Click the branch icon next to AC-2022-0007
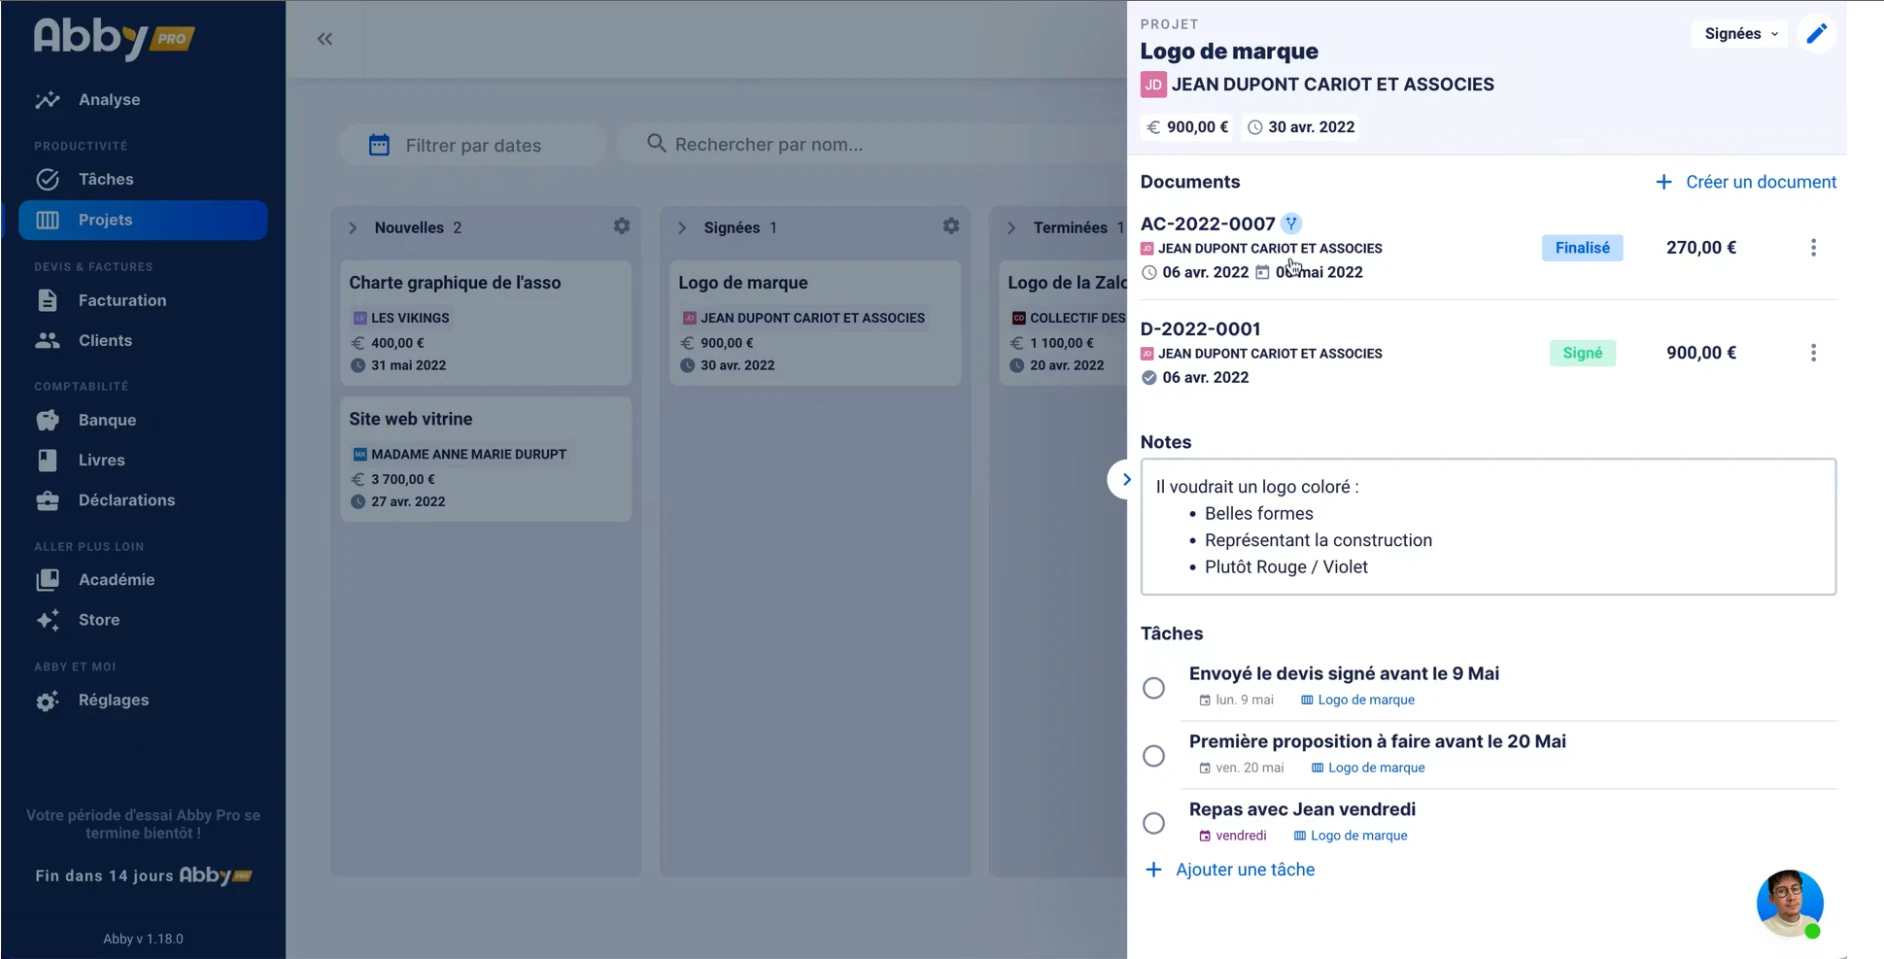 pos(1291,223)
